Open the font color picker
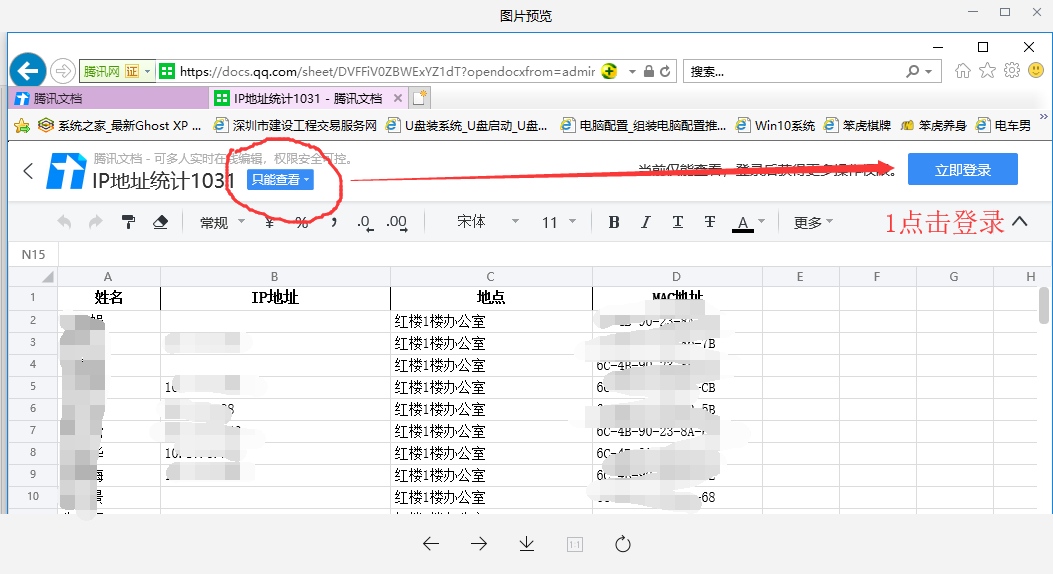Screen dimensions: 1053x574 coord(748,222)
